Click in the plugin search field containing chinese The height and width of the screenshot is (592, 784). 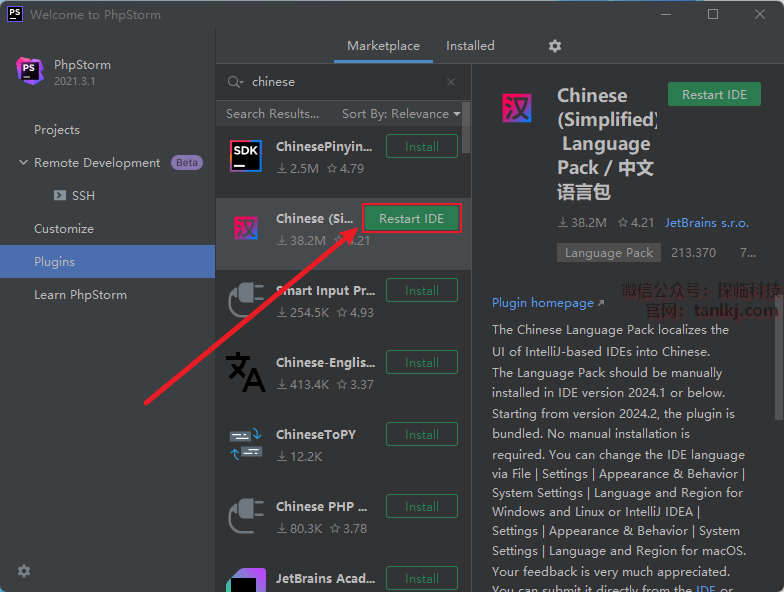point(345,82)
